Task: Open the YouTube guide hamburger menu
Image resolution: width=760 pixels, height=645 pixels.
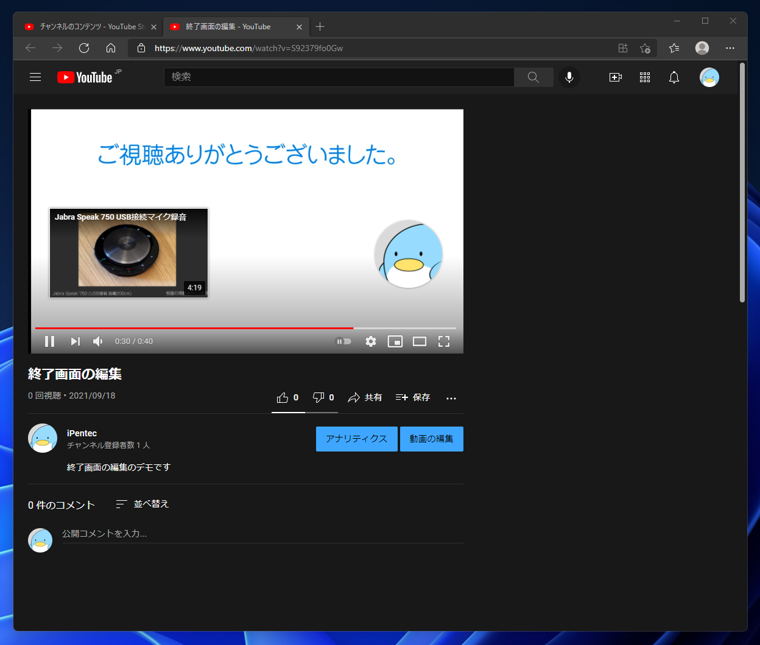Action: coord(35,77)
